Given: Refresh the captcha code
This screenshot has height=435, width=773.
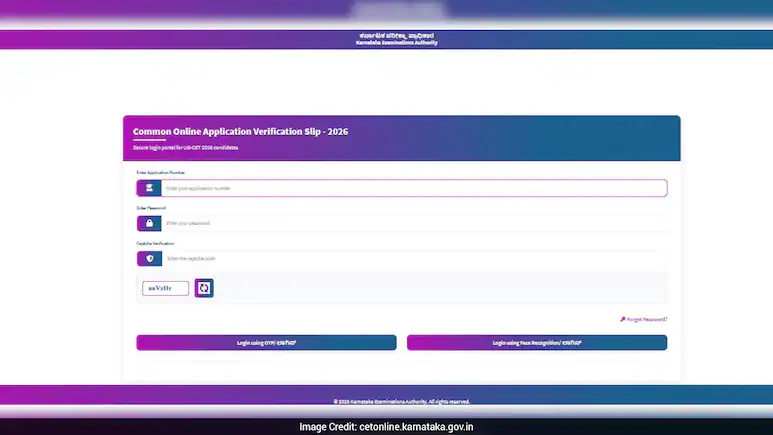Looking at the screenshot, I should click(x=204, y=288).
